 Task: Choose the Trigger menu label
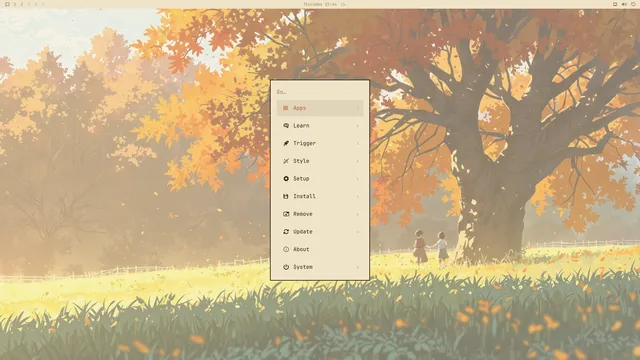(304, 143)
